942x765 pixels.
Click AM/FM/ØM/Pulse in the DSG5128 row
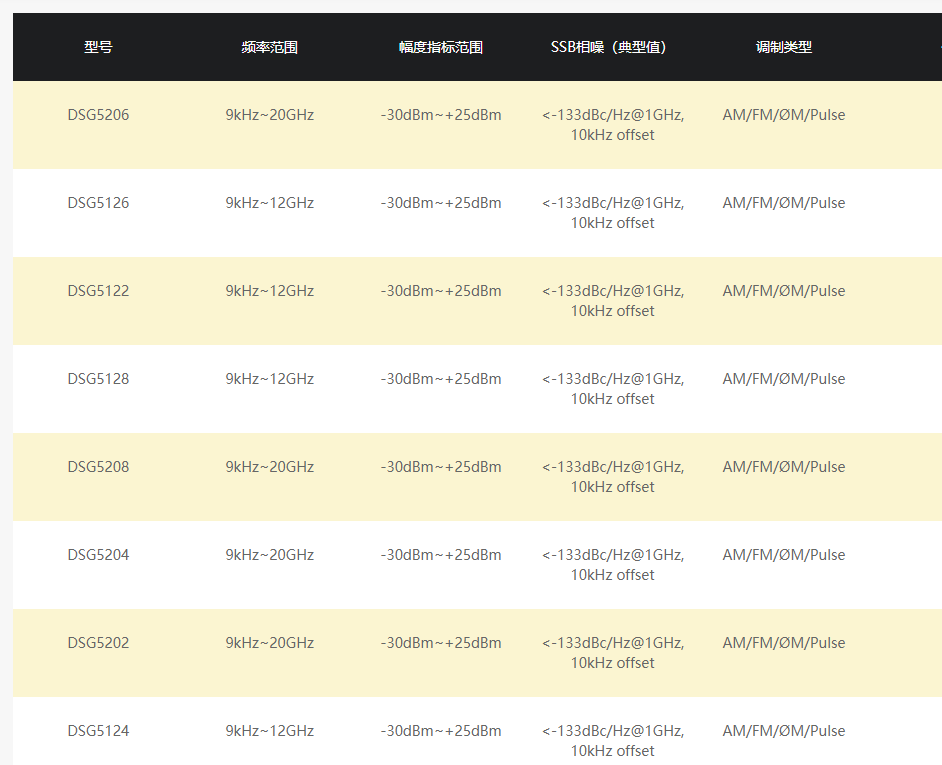click(783, 379)
